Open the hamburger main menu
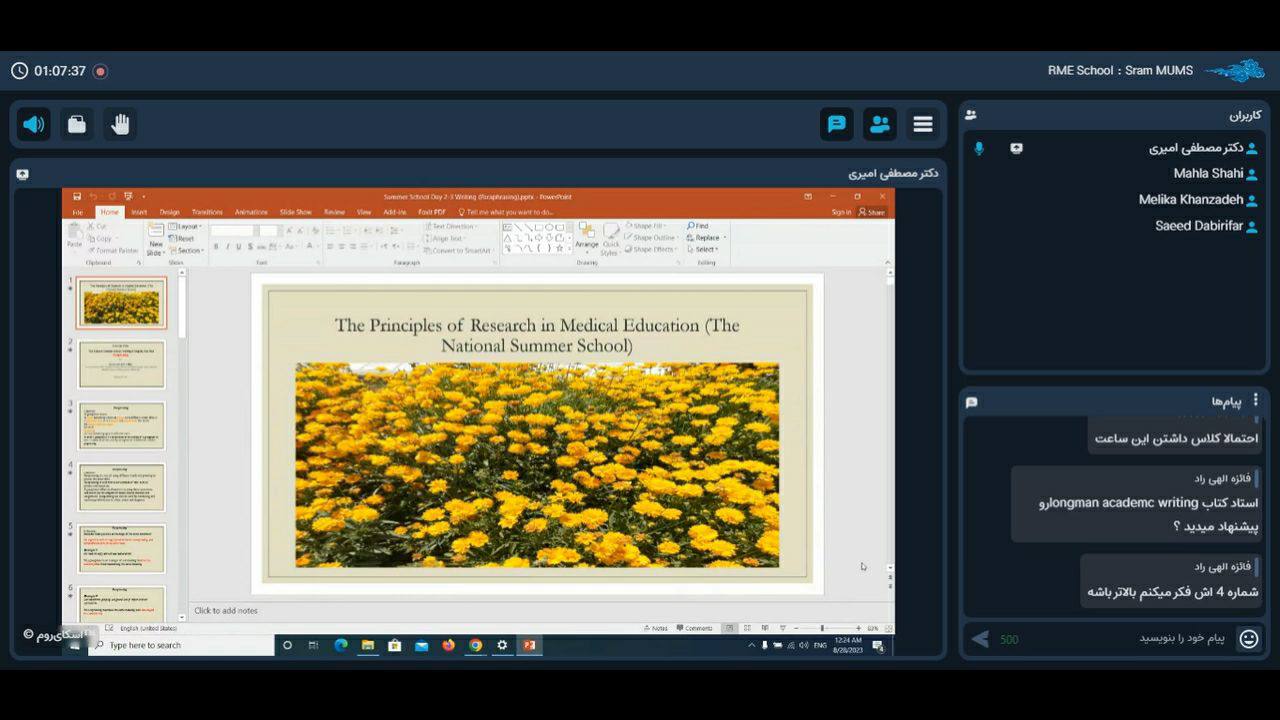Viewport: 1280px width, 720px height. tap(923, 124)
